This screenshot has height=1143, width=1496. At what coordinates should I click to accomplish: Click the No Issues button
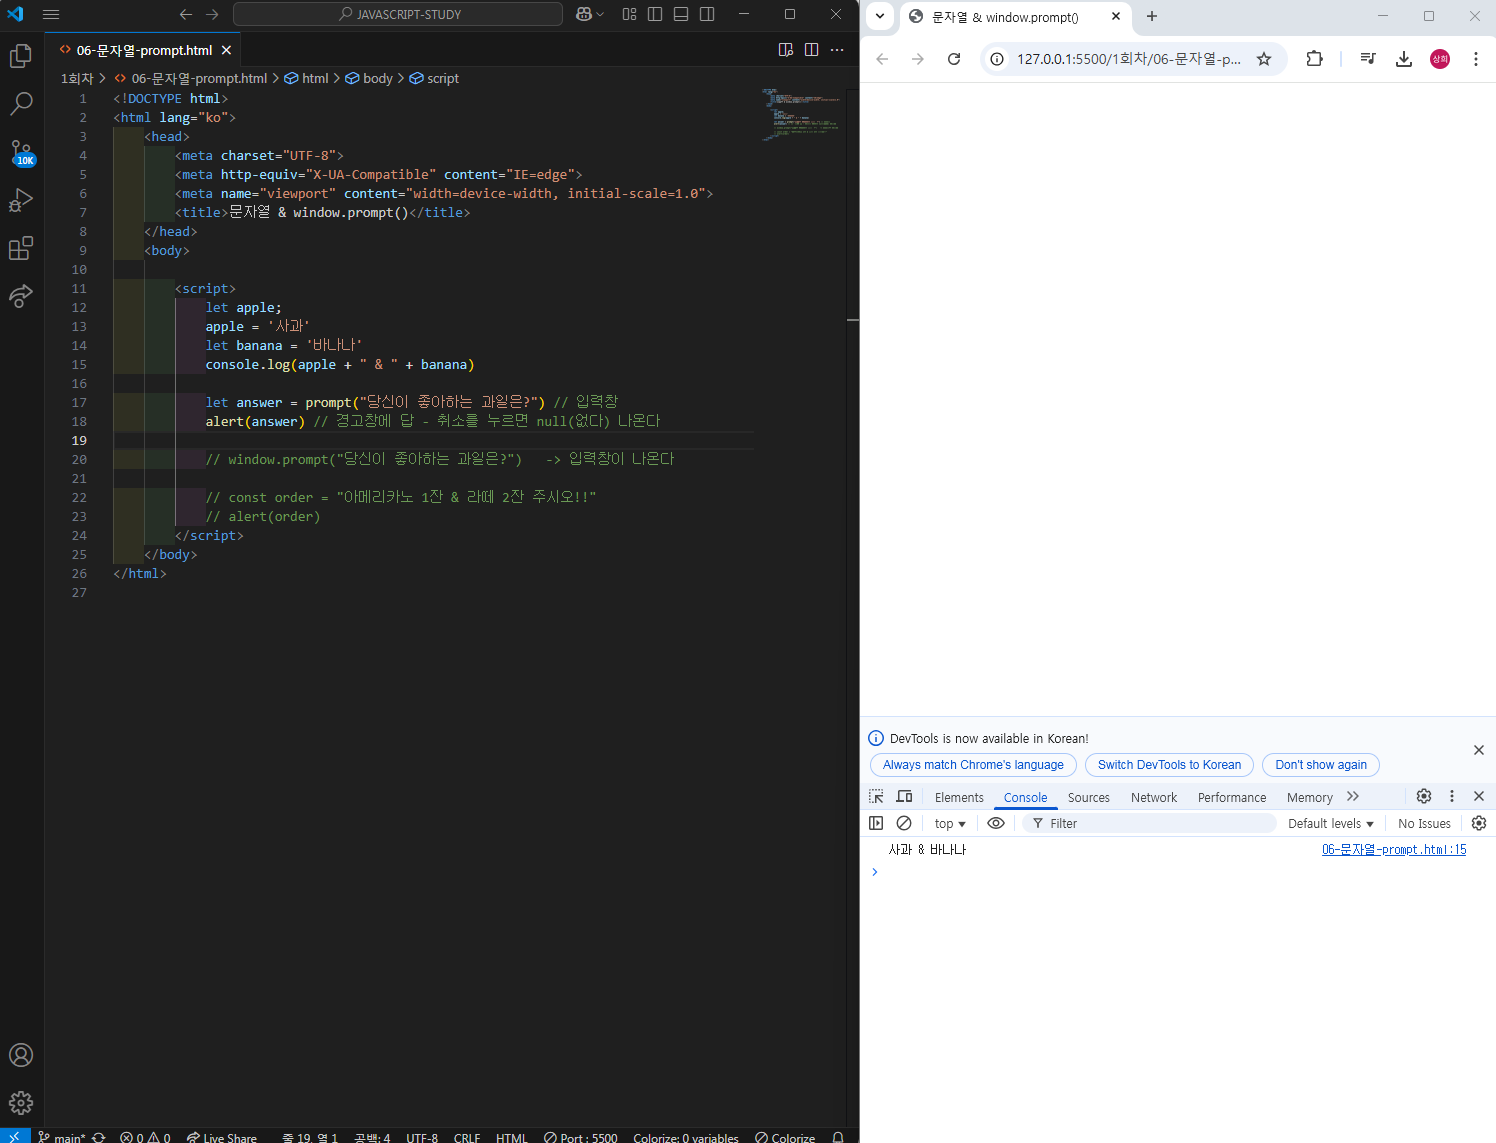tap(1424, 824)
